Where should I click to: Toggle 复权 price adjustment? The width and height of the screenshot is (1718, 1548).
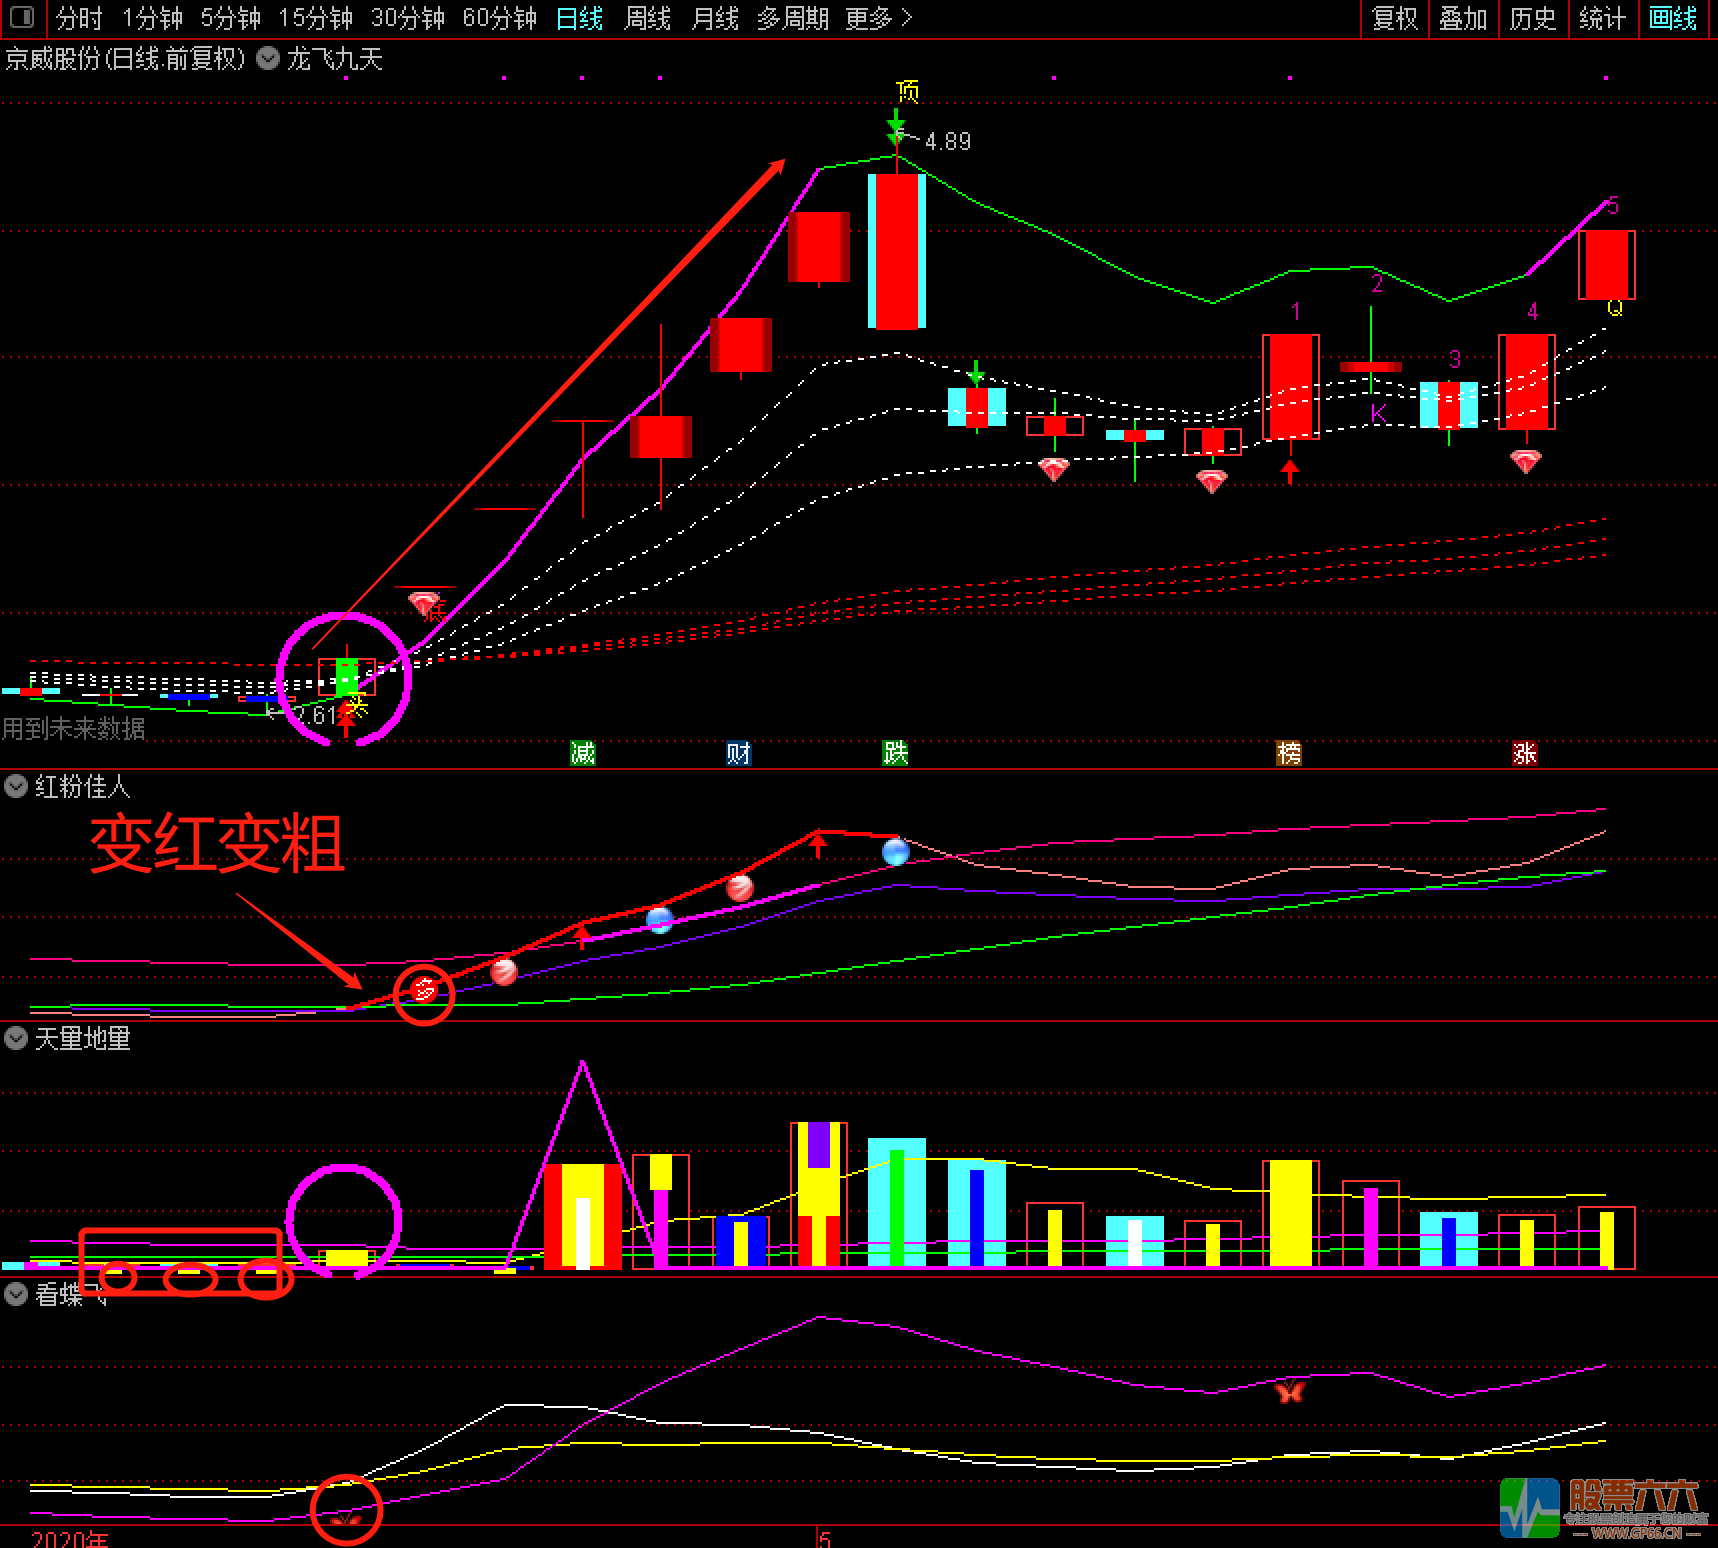[x=1394, y=18]
